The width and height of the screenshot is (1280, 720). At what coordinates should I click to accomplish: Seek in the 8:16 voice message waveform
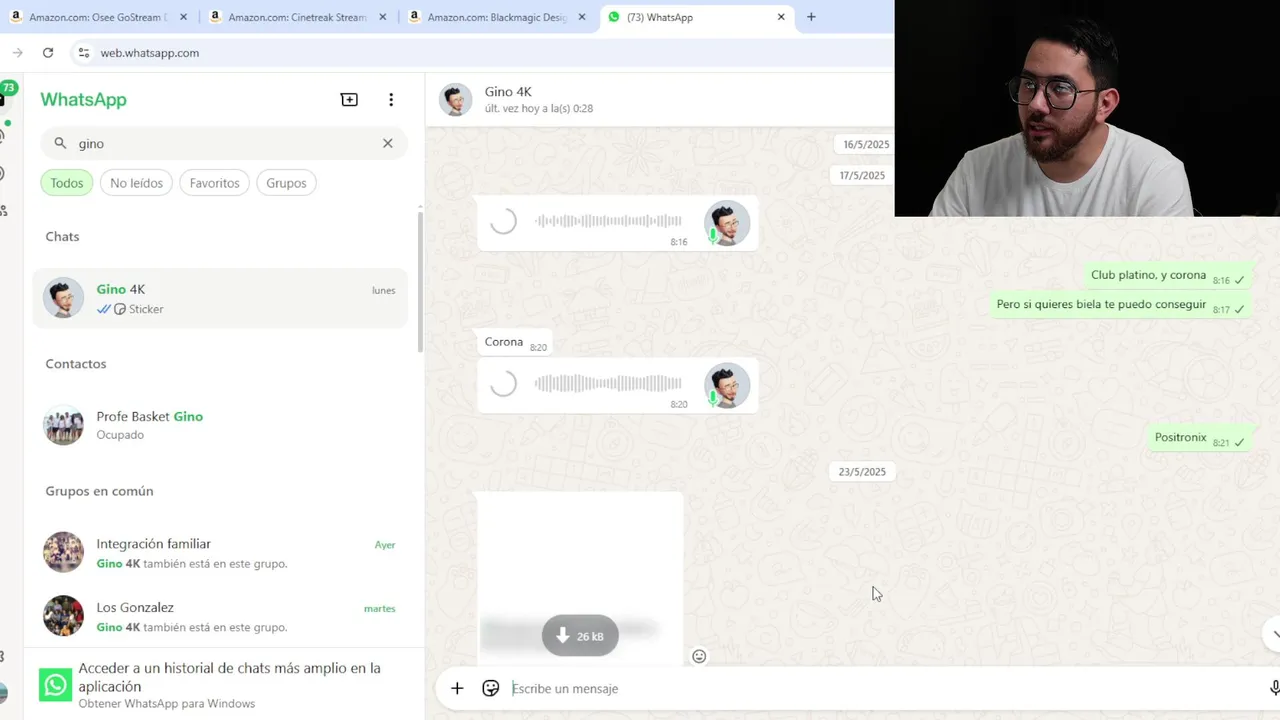(608, 221)
